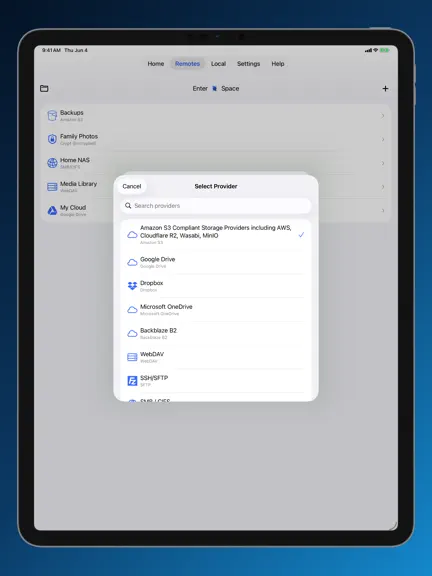This screenshot has height=576, width=432.
Task: Open the Backups remote
Action: 216,116
